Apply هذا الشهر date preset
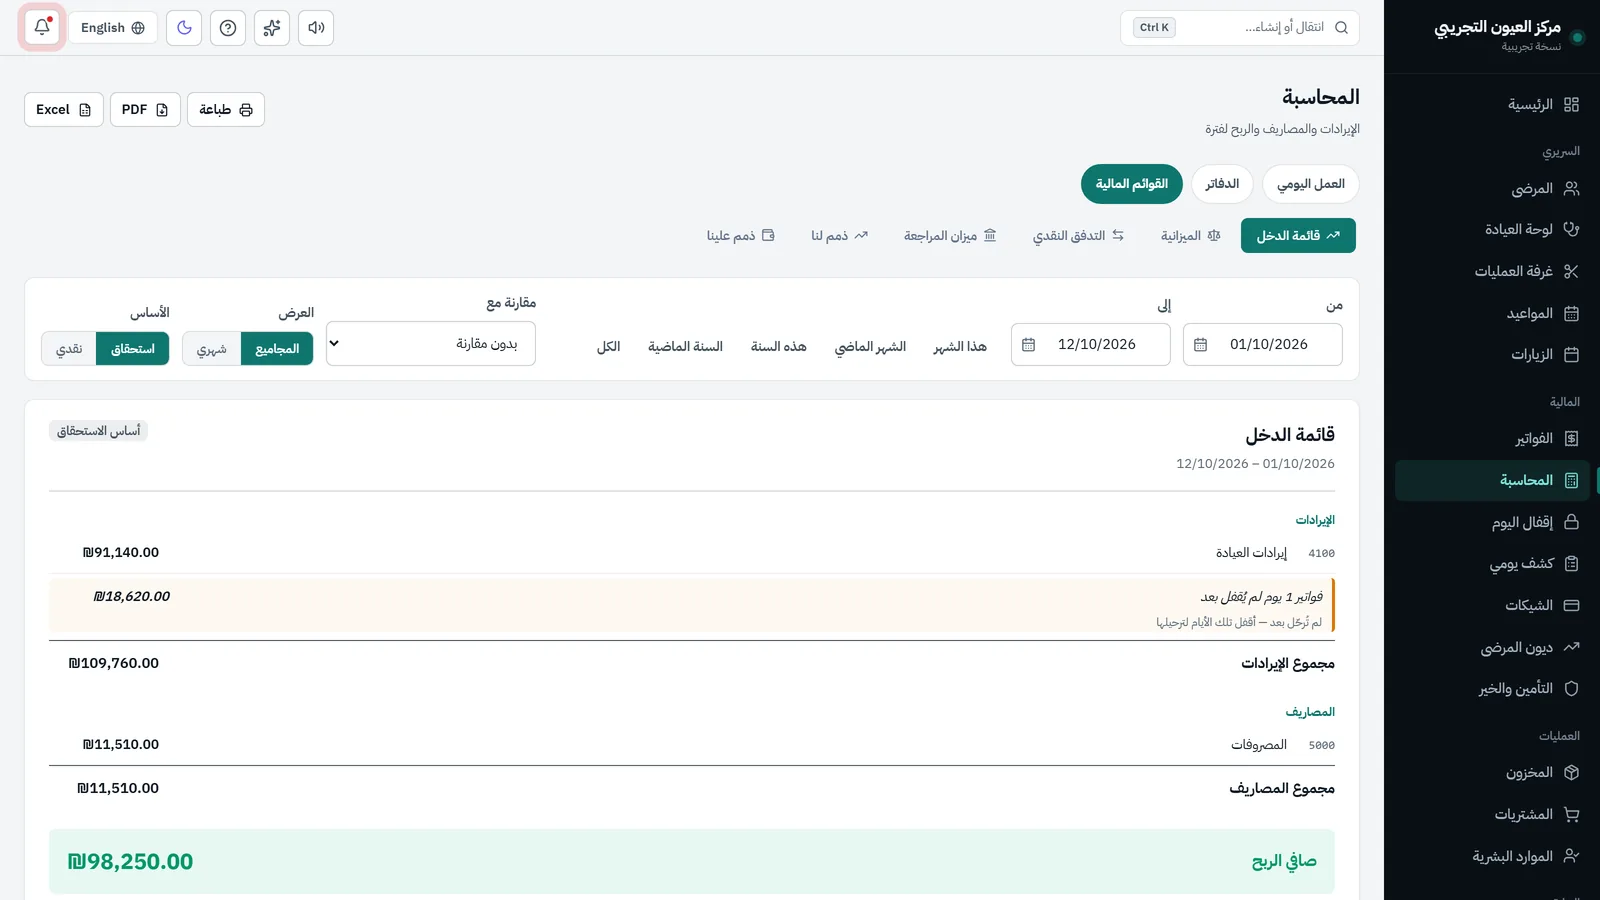Viewport: 1600px width, 900px height. point(960,347)
